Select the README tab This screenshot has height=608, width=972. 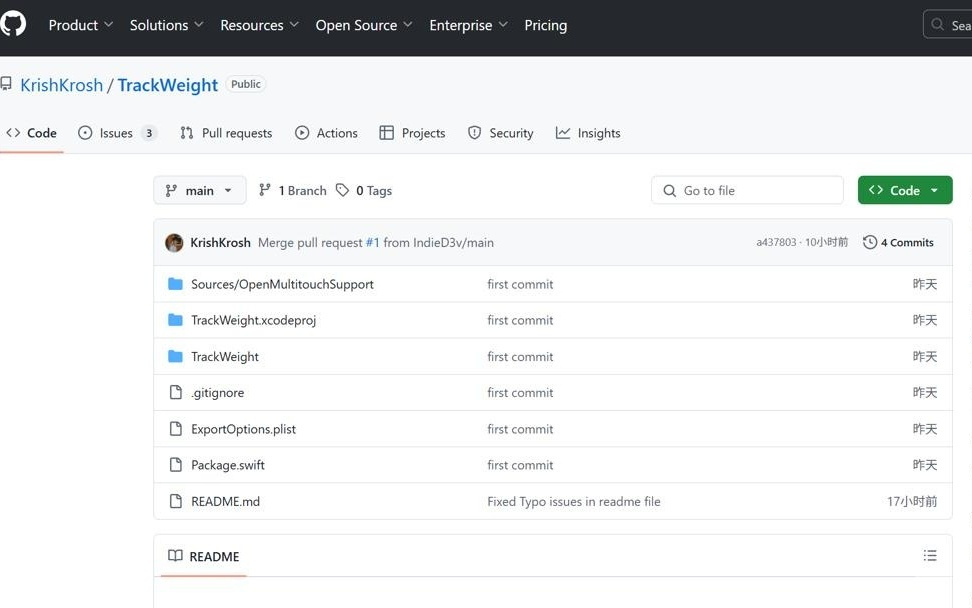(x=203, y=557)
